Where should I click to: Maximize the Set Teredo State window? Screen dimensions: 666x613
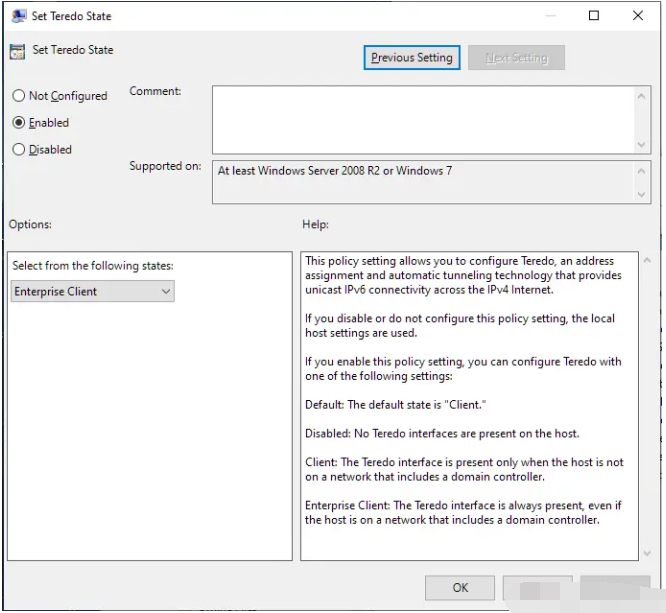[594, 16]
